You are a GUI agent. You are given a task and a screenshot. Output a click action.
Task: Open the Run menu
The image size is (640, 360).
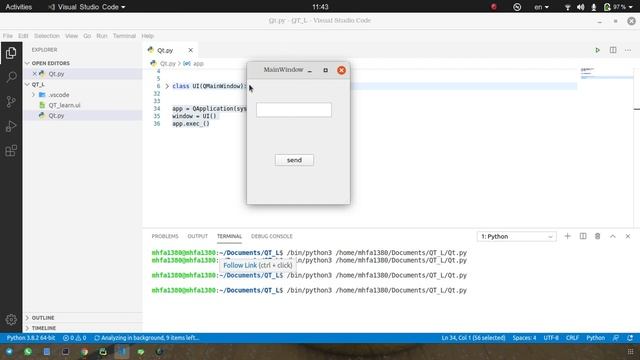tap(102, 36)
